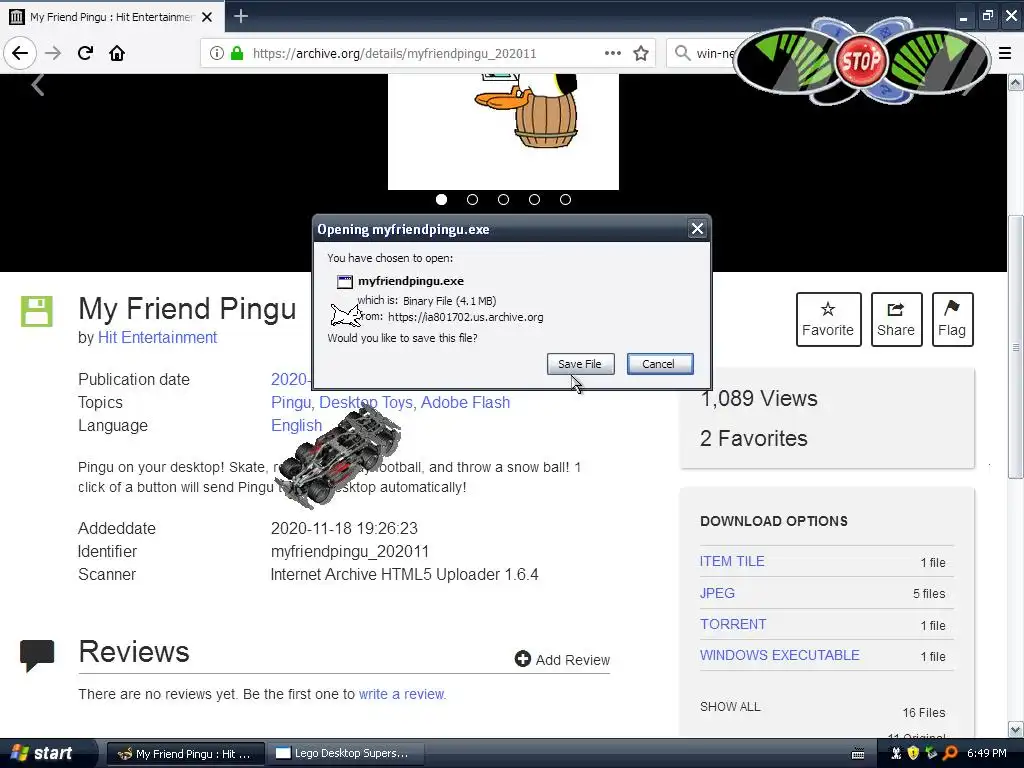The image size is (1024, 768).
Task: Switch to My Friend Pingu browser tab
Action: pyautogui.click(x=112, y=17)
